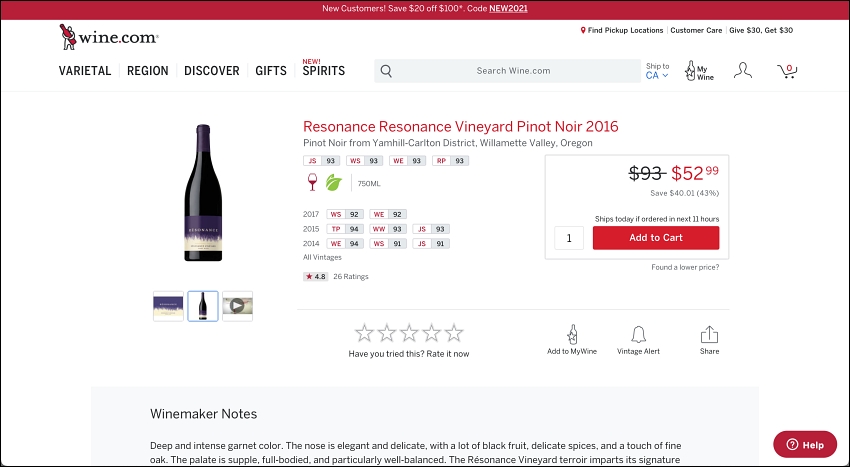The height and width of the screenshot is (467, 850).
Task: Rate the wine five stars
Action: pyautogui.click(x=454, y=332)
